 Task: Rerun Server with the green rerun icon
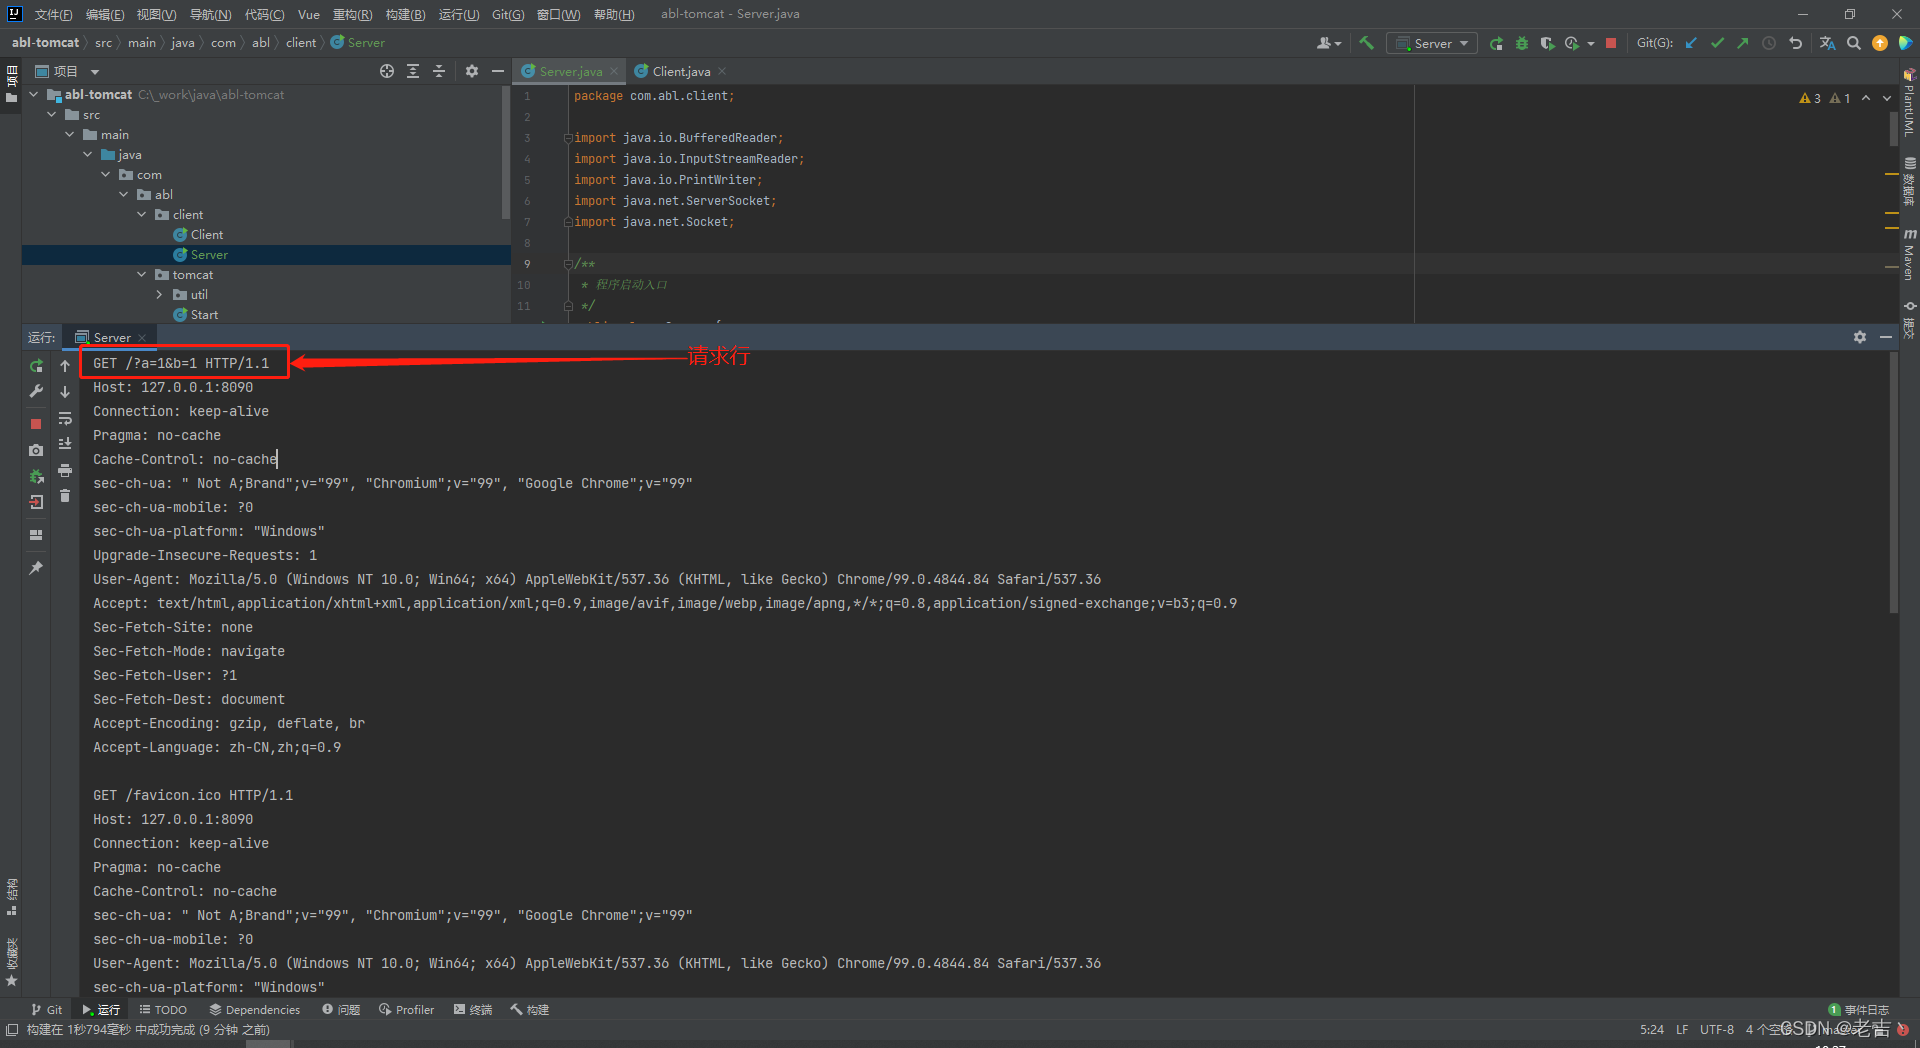click(1496, 43)
